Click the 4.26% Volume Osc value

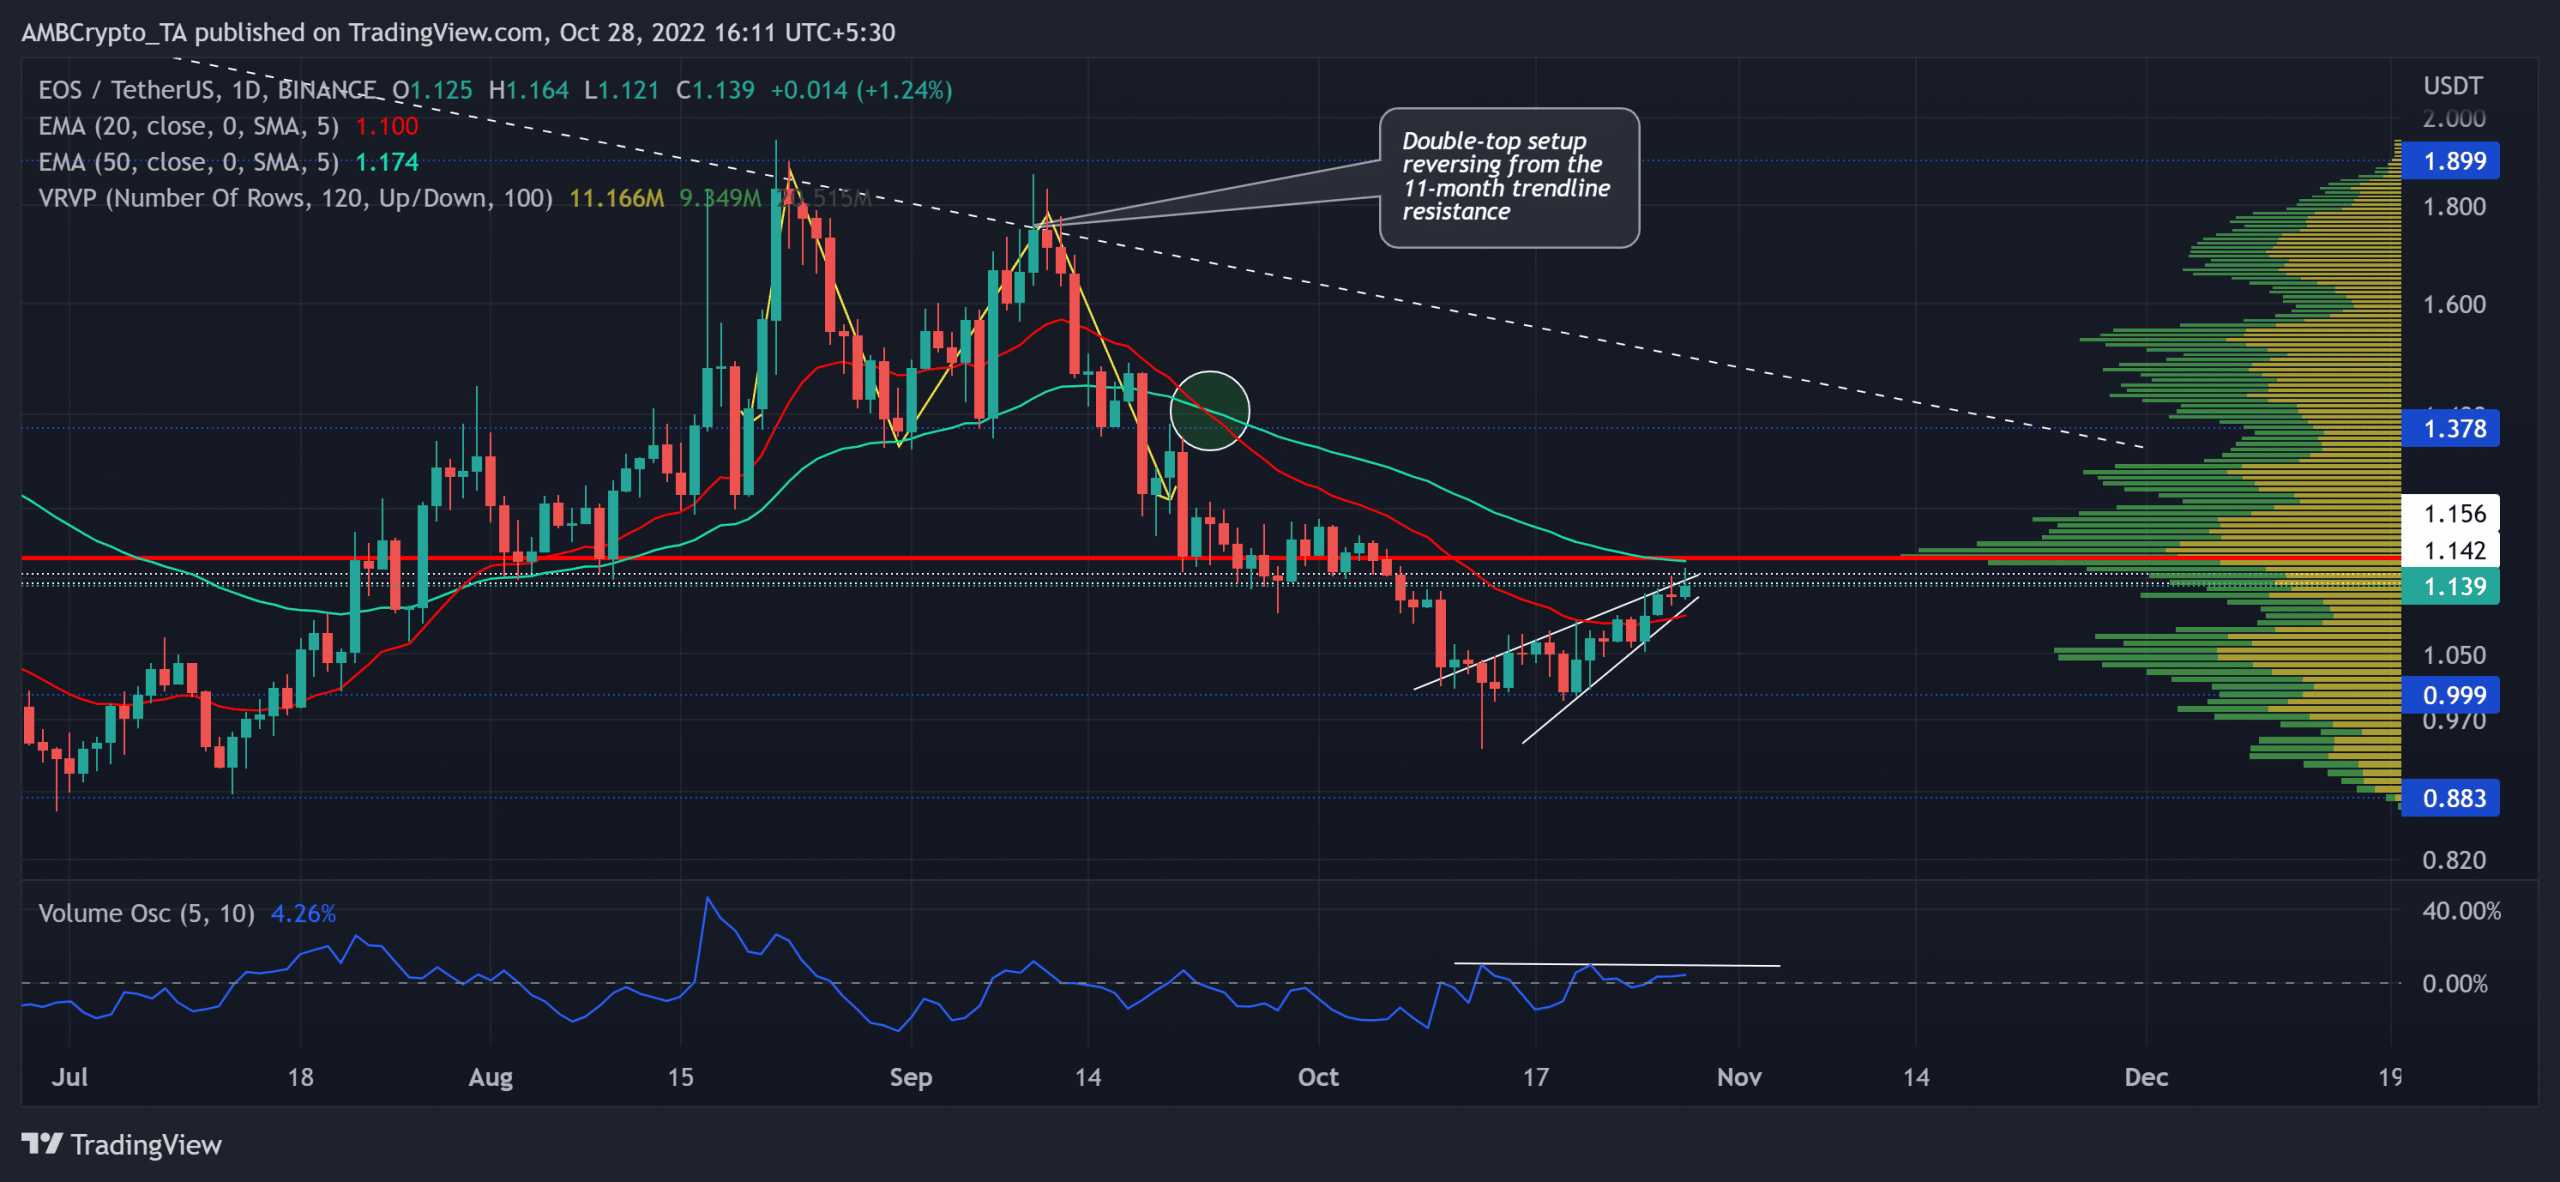303,914
